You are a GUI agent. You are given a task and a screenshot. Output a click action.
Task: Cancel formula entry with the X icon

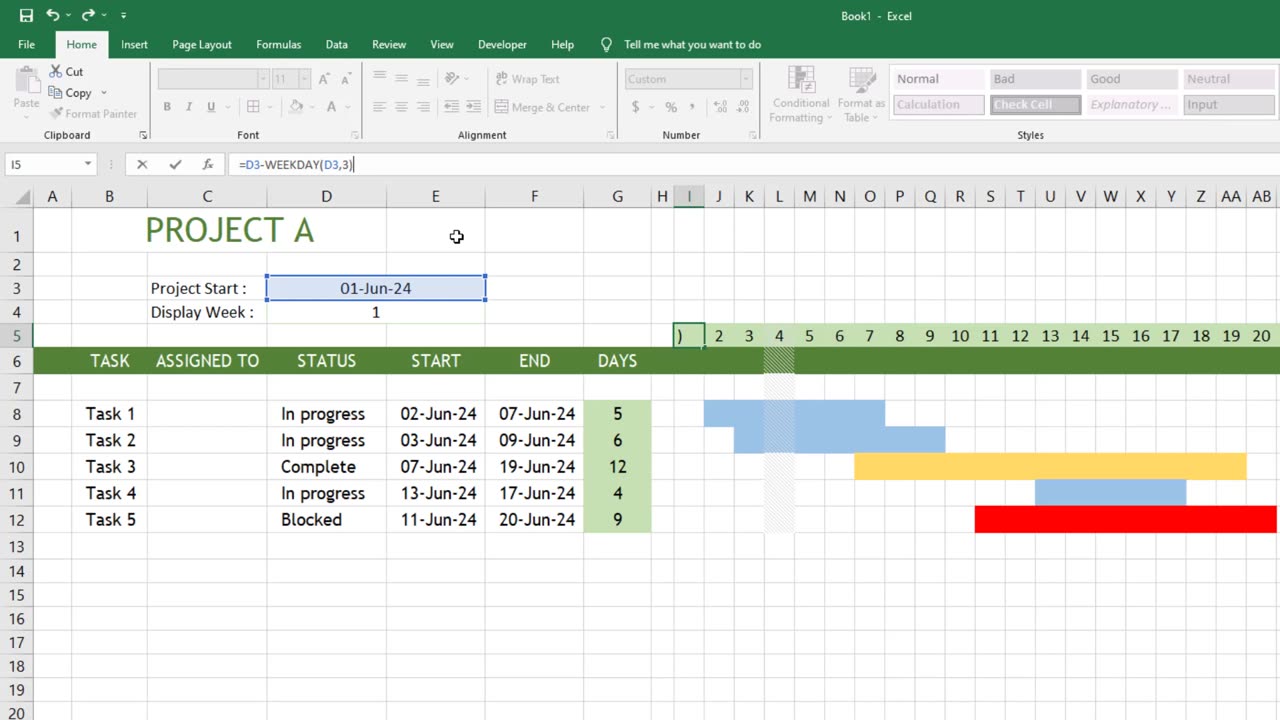142,165
